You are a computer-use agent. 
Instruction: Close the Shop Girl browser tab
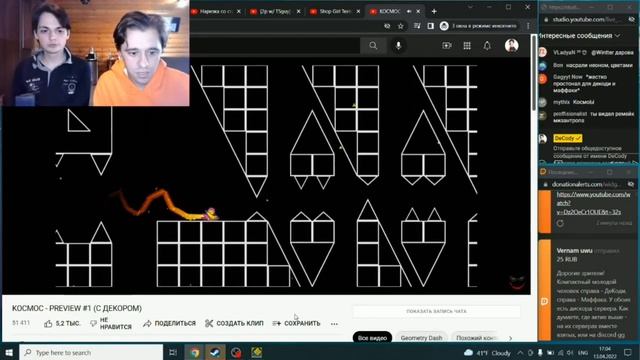click(358, 11)
